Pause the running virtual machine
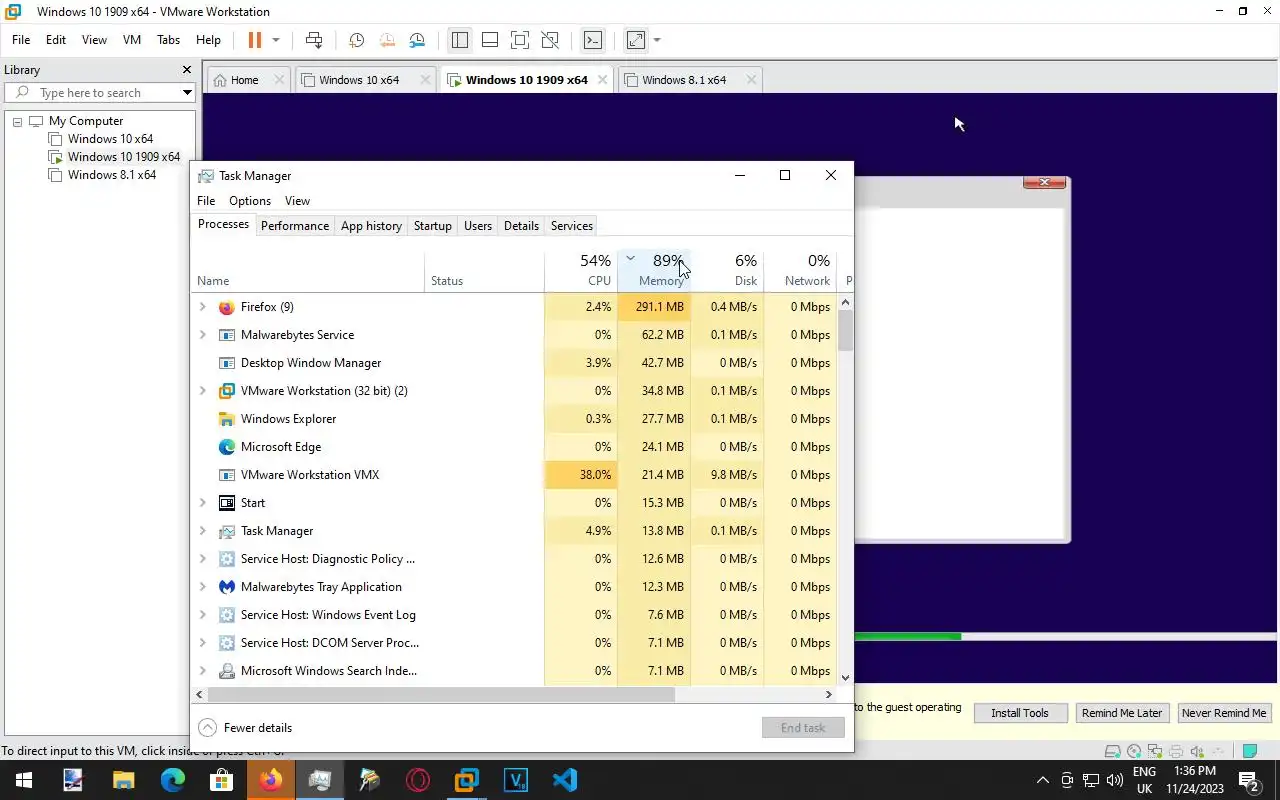Viewport: 1280px width, 800px height. 254,40
